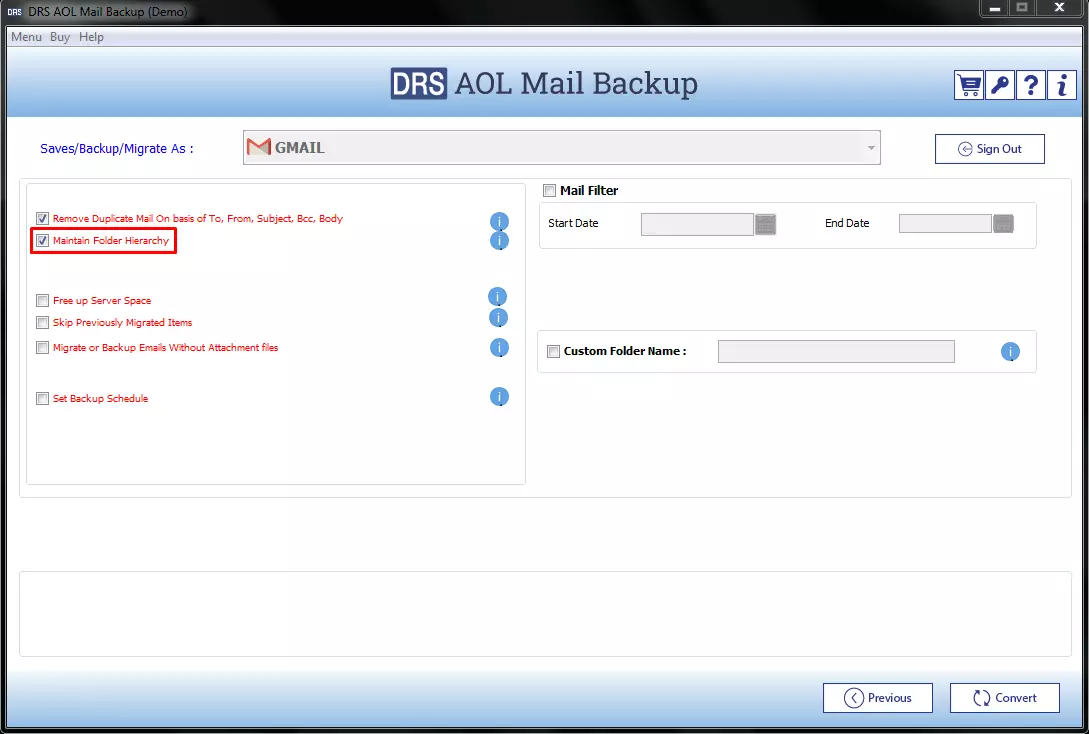The width and height of the screenshot is (1089, 734).
Task: Show info for Maintain Folder Hierarchy
Action: pos(499,240)
